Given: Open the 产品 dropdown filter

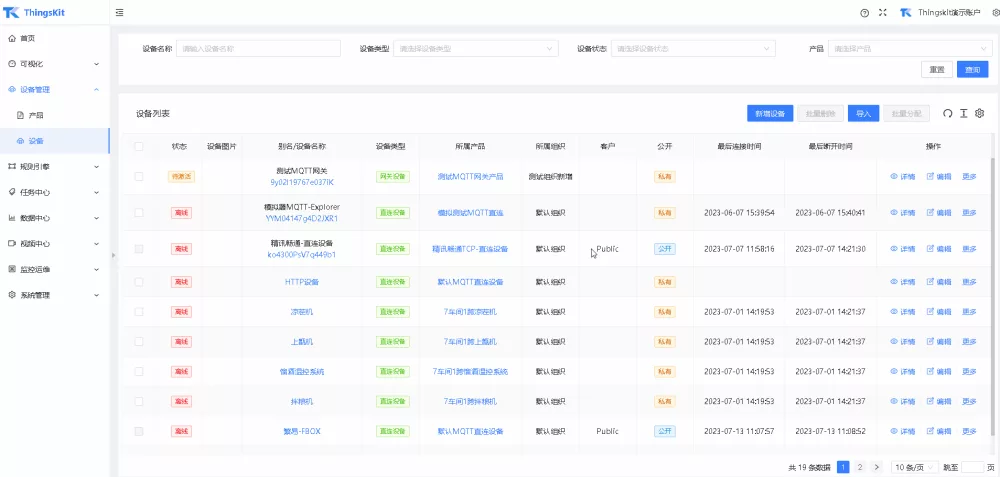Looking at the screenshot, I should (x=908, y=48).
